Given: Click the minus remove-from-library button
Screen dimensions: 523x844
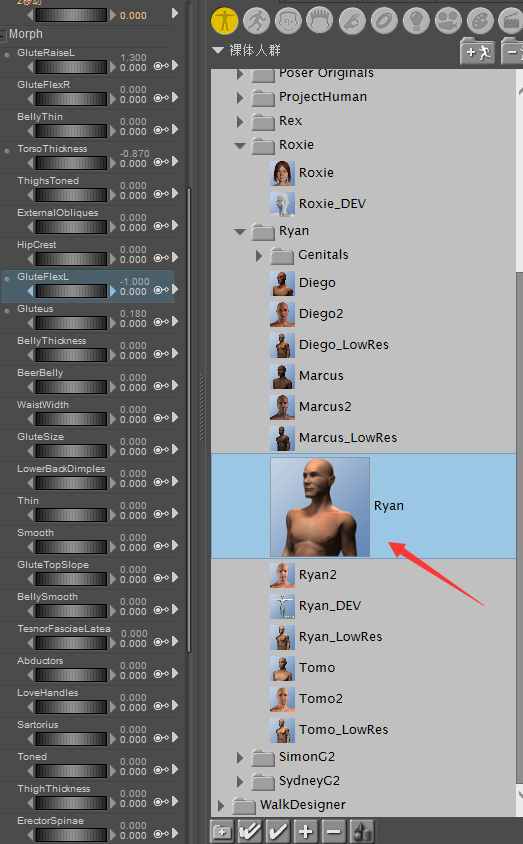Looking at the screenshot, I should [x=334, y=831].
